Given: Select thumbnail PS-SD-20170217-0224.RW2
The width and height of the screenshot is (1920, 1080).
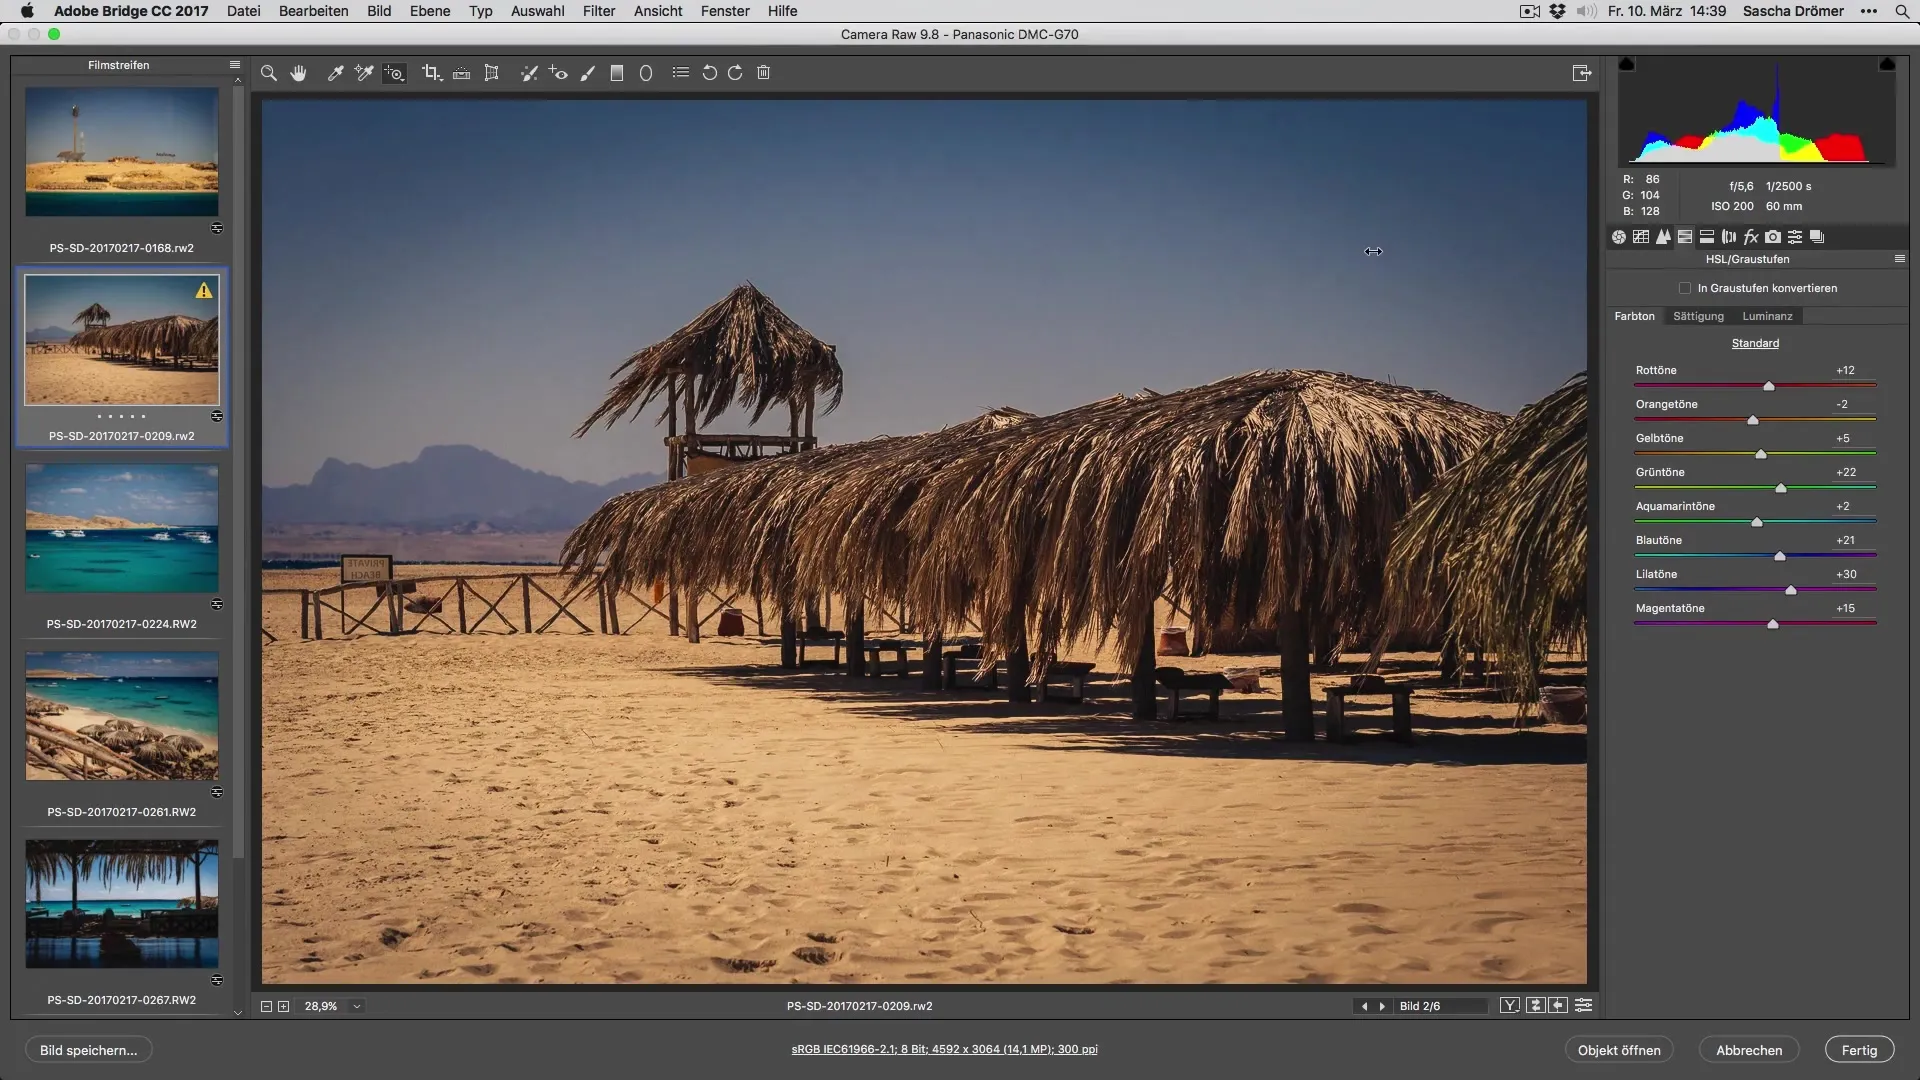Looking at the screenshot, I should (x=122, y=528).
